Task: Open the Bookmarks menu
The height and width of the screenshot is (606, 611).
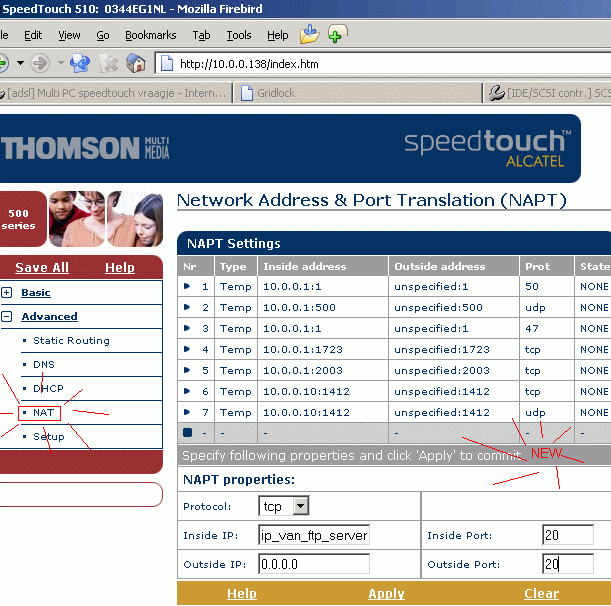Action: coord(151,35)
